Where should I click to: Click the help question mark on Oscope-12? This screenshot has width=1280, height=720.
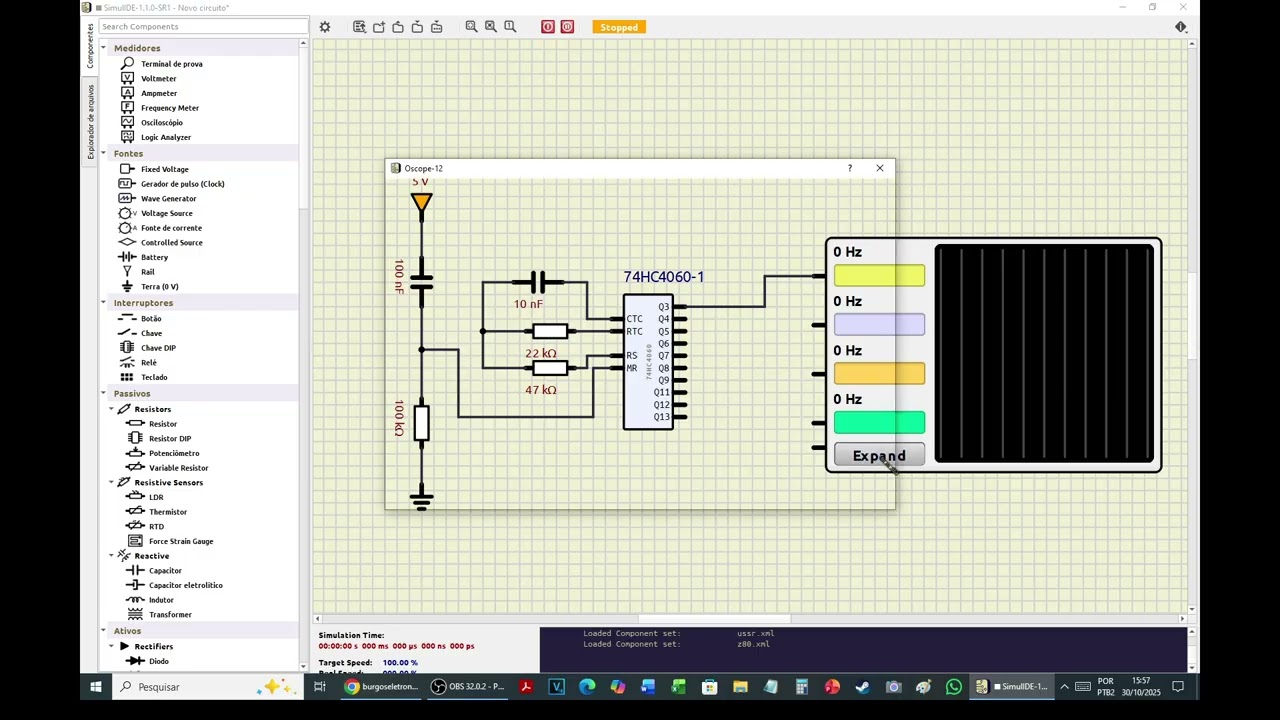point(850,168)
